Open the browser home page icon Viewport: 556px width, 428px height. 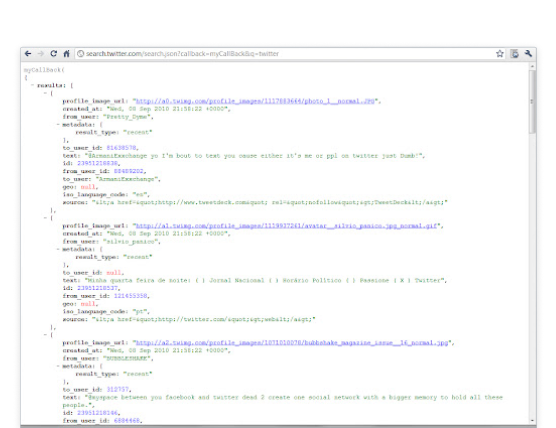[x=66, y=54]
